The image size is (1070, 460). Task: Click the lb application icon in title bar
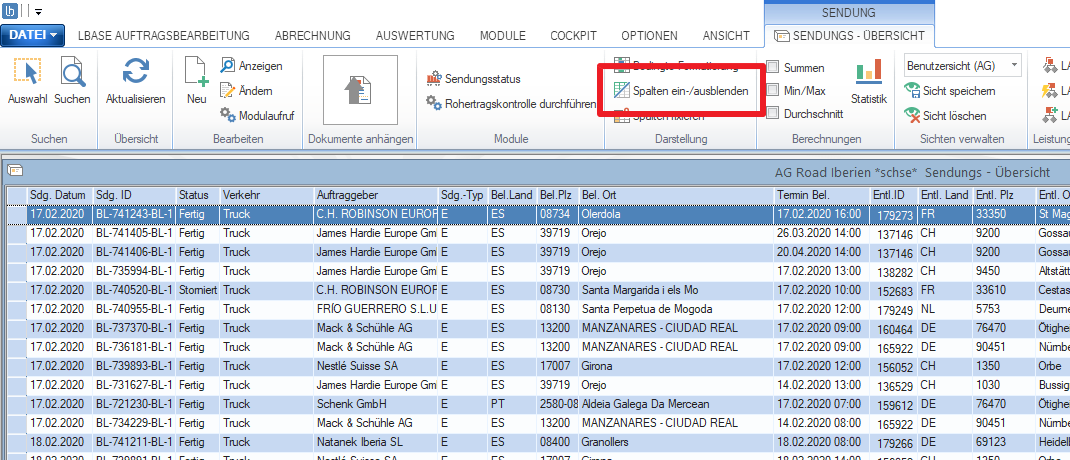click(12, 11)
